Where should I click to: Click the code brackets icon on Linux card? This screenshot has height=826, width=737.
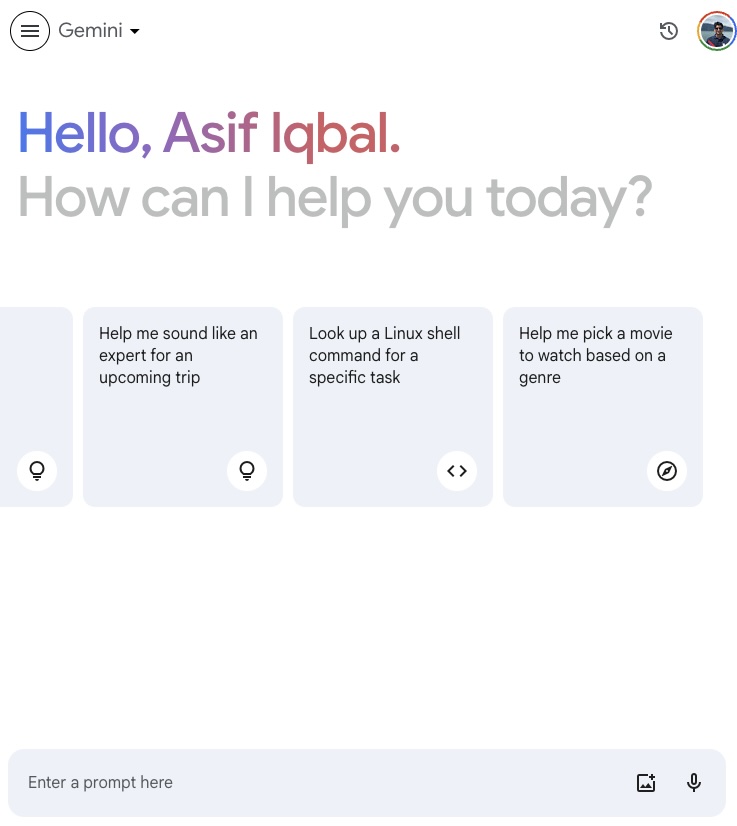coord(457,471)
